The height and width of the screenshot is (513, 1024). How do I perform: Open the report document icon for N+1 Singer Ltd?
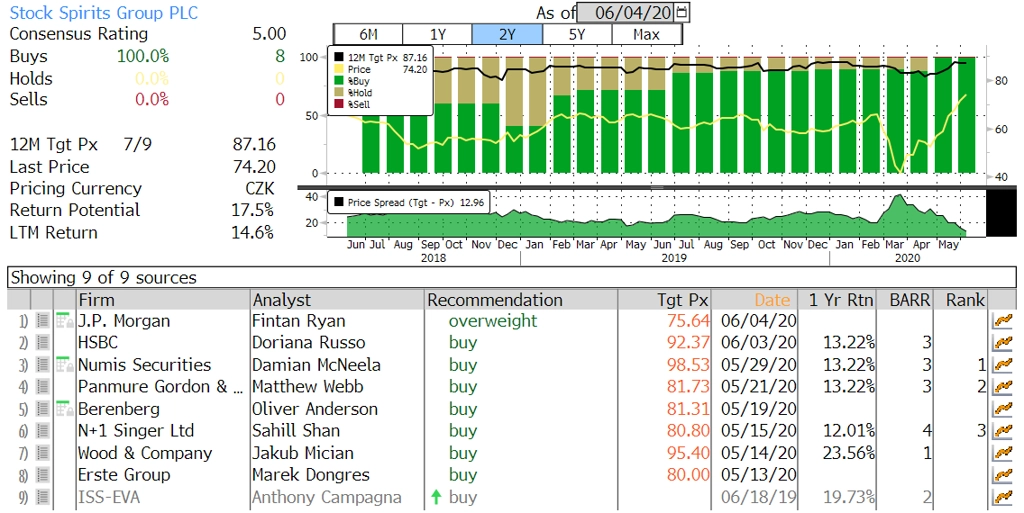[43, 431]
